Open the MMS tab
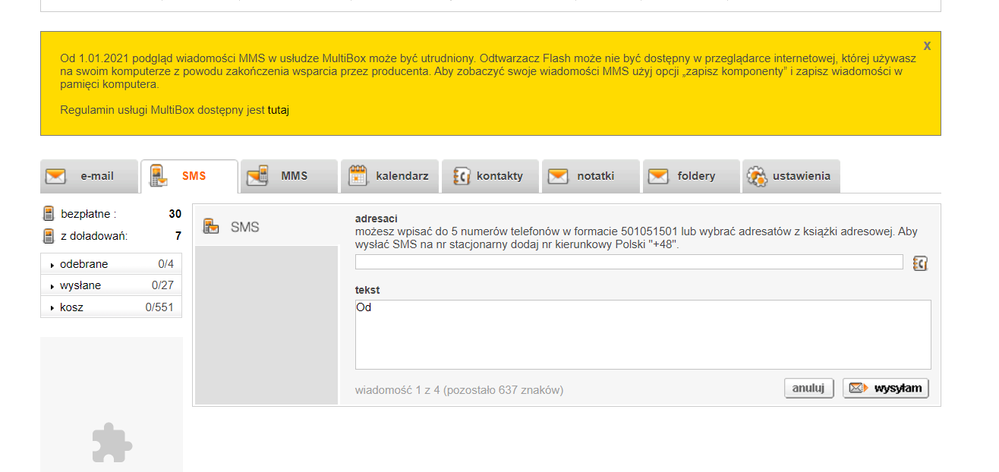The height and width of the screenshot is (472, 999). click(293, 176)
